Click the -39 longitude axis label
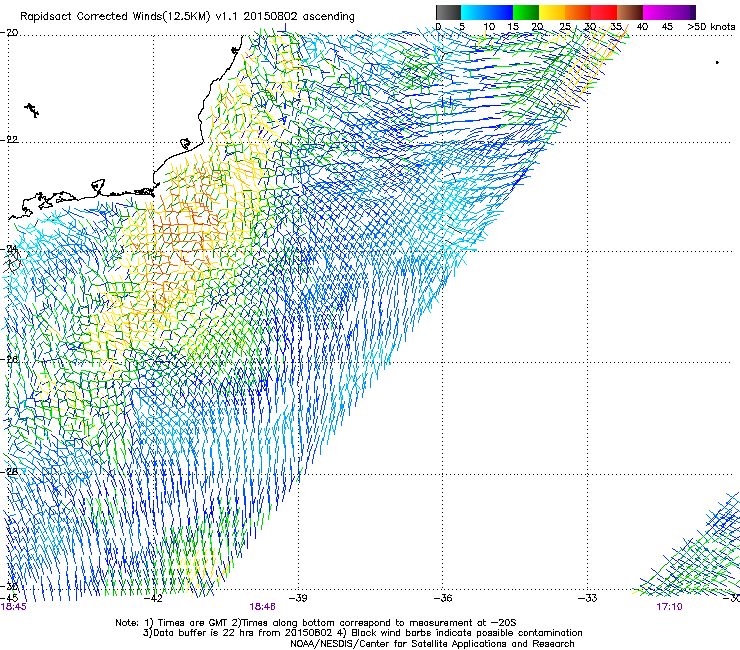The width and height of the screenshot is (740, 650). pyautogui.click(x=298, y=598)
